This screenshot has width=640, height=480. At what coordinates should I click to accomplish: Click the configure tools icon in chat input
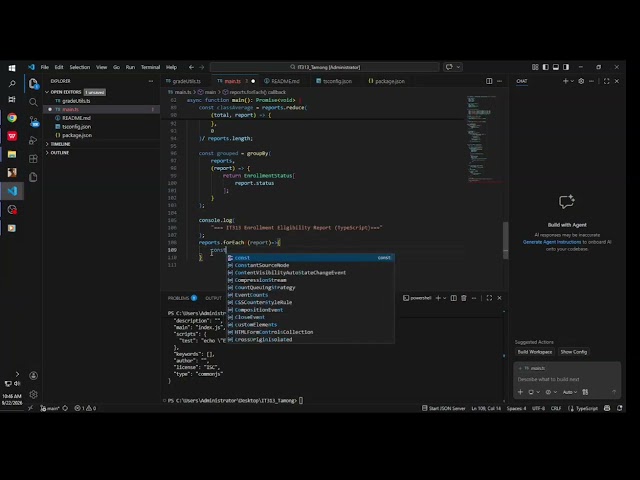coord(585,392)
